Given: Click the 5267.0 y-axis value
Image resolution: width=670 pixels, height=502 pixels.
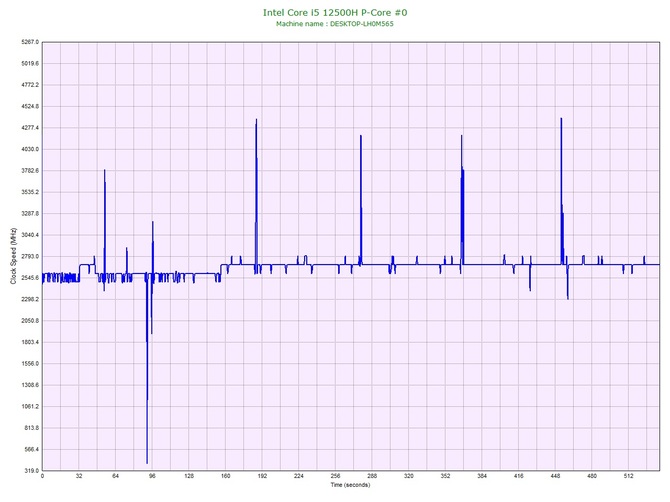Looking at the screenshot, I should 30,42.
